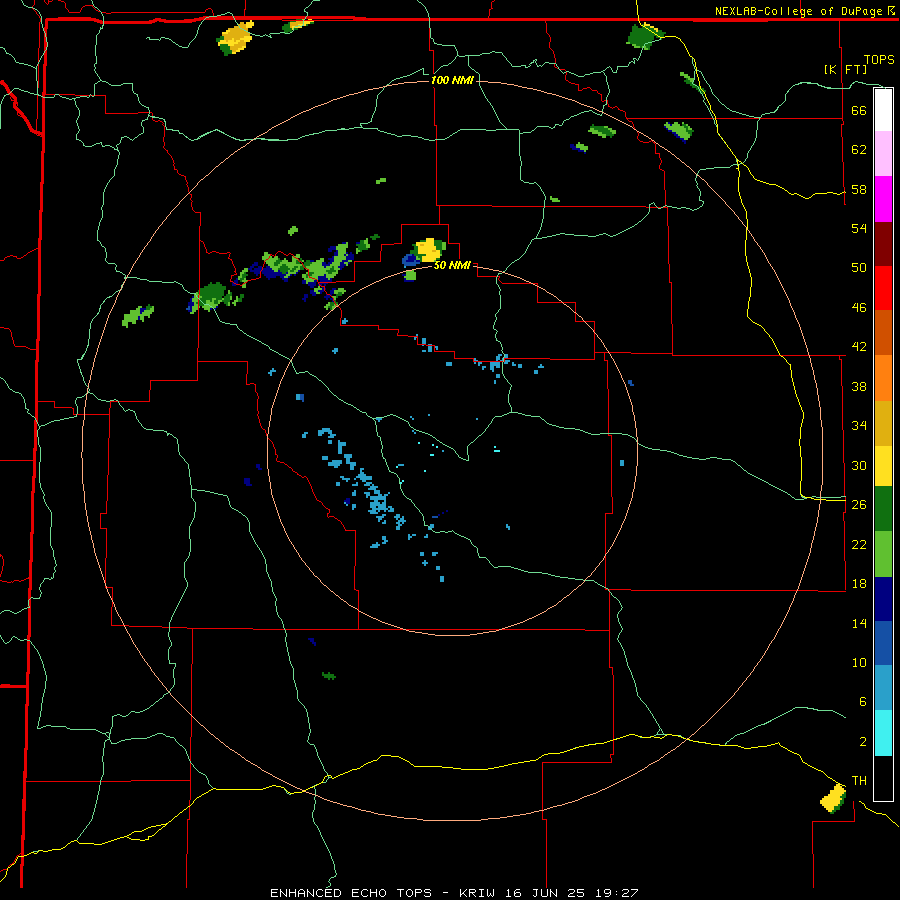Click the "38" legend value

click(x=859, y=386)
